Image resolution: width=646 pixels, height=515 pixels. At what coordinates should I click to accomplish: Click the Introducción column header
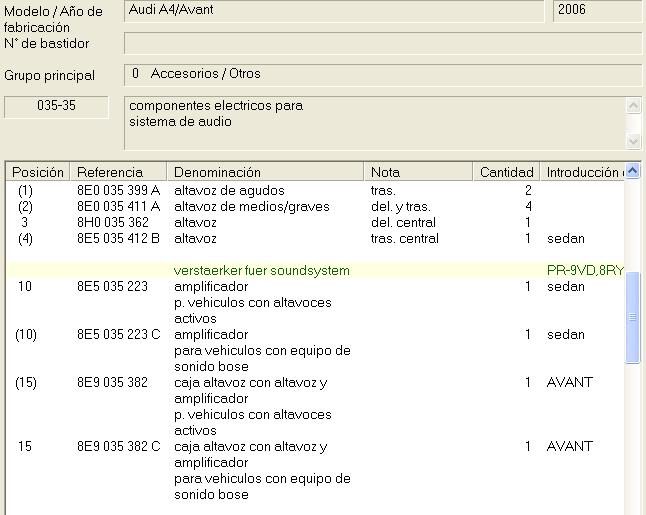[x=582, y=172]
